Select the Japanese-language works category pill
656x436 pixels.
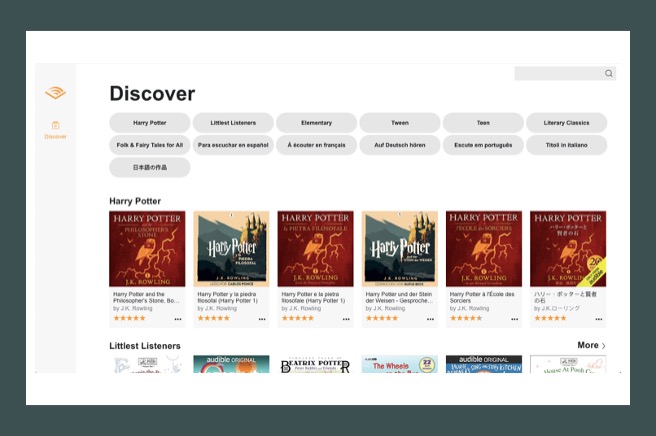[x=150, y=167]
